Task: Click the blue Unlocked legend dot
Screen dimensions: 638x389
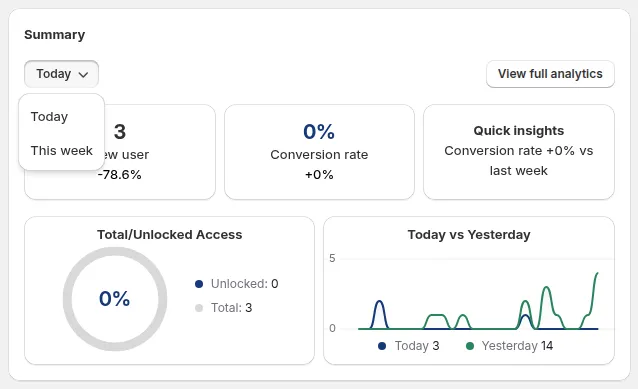Action: point(199,284)
